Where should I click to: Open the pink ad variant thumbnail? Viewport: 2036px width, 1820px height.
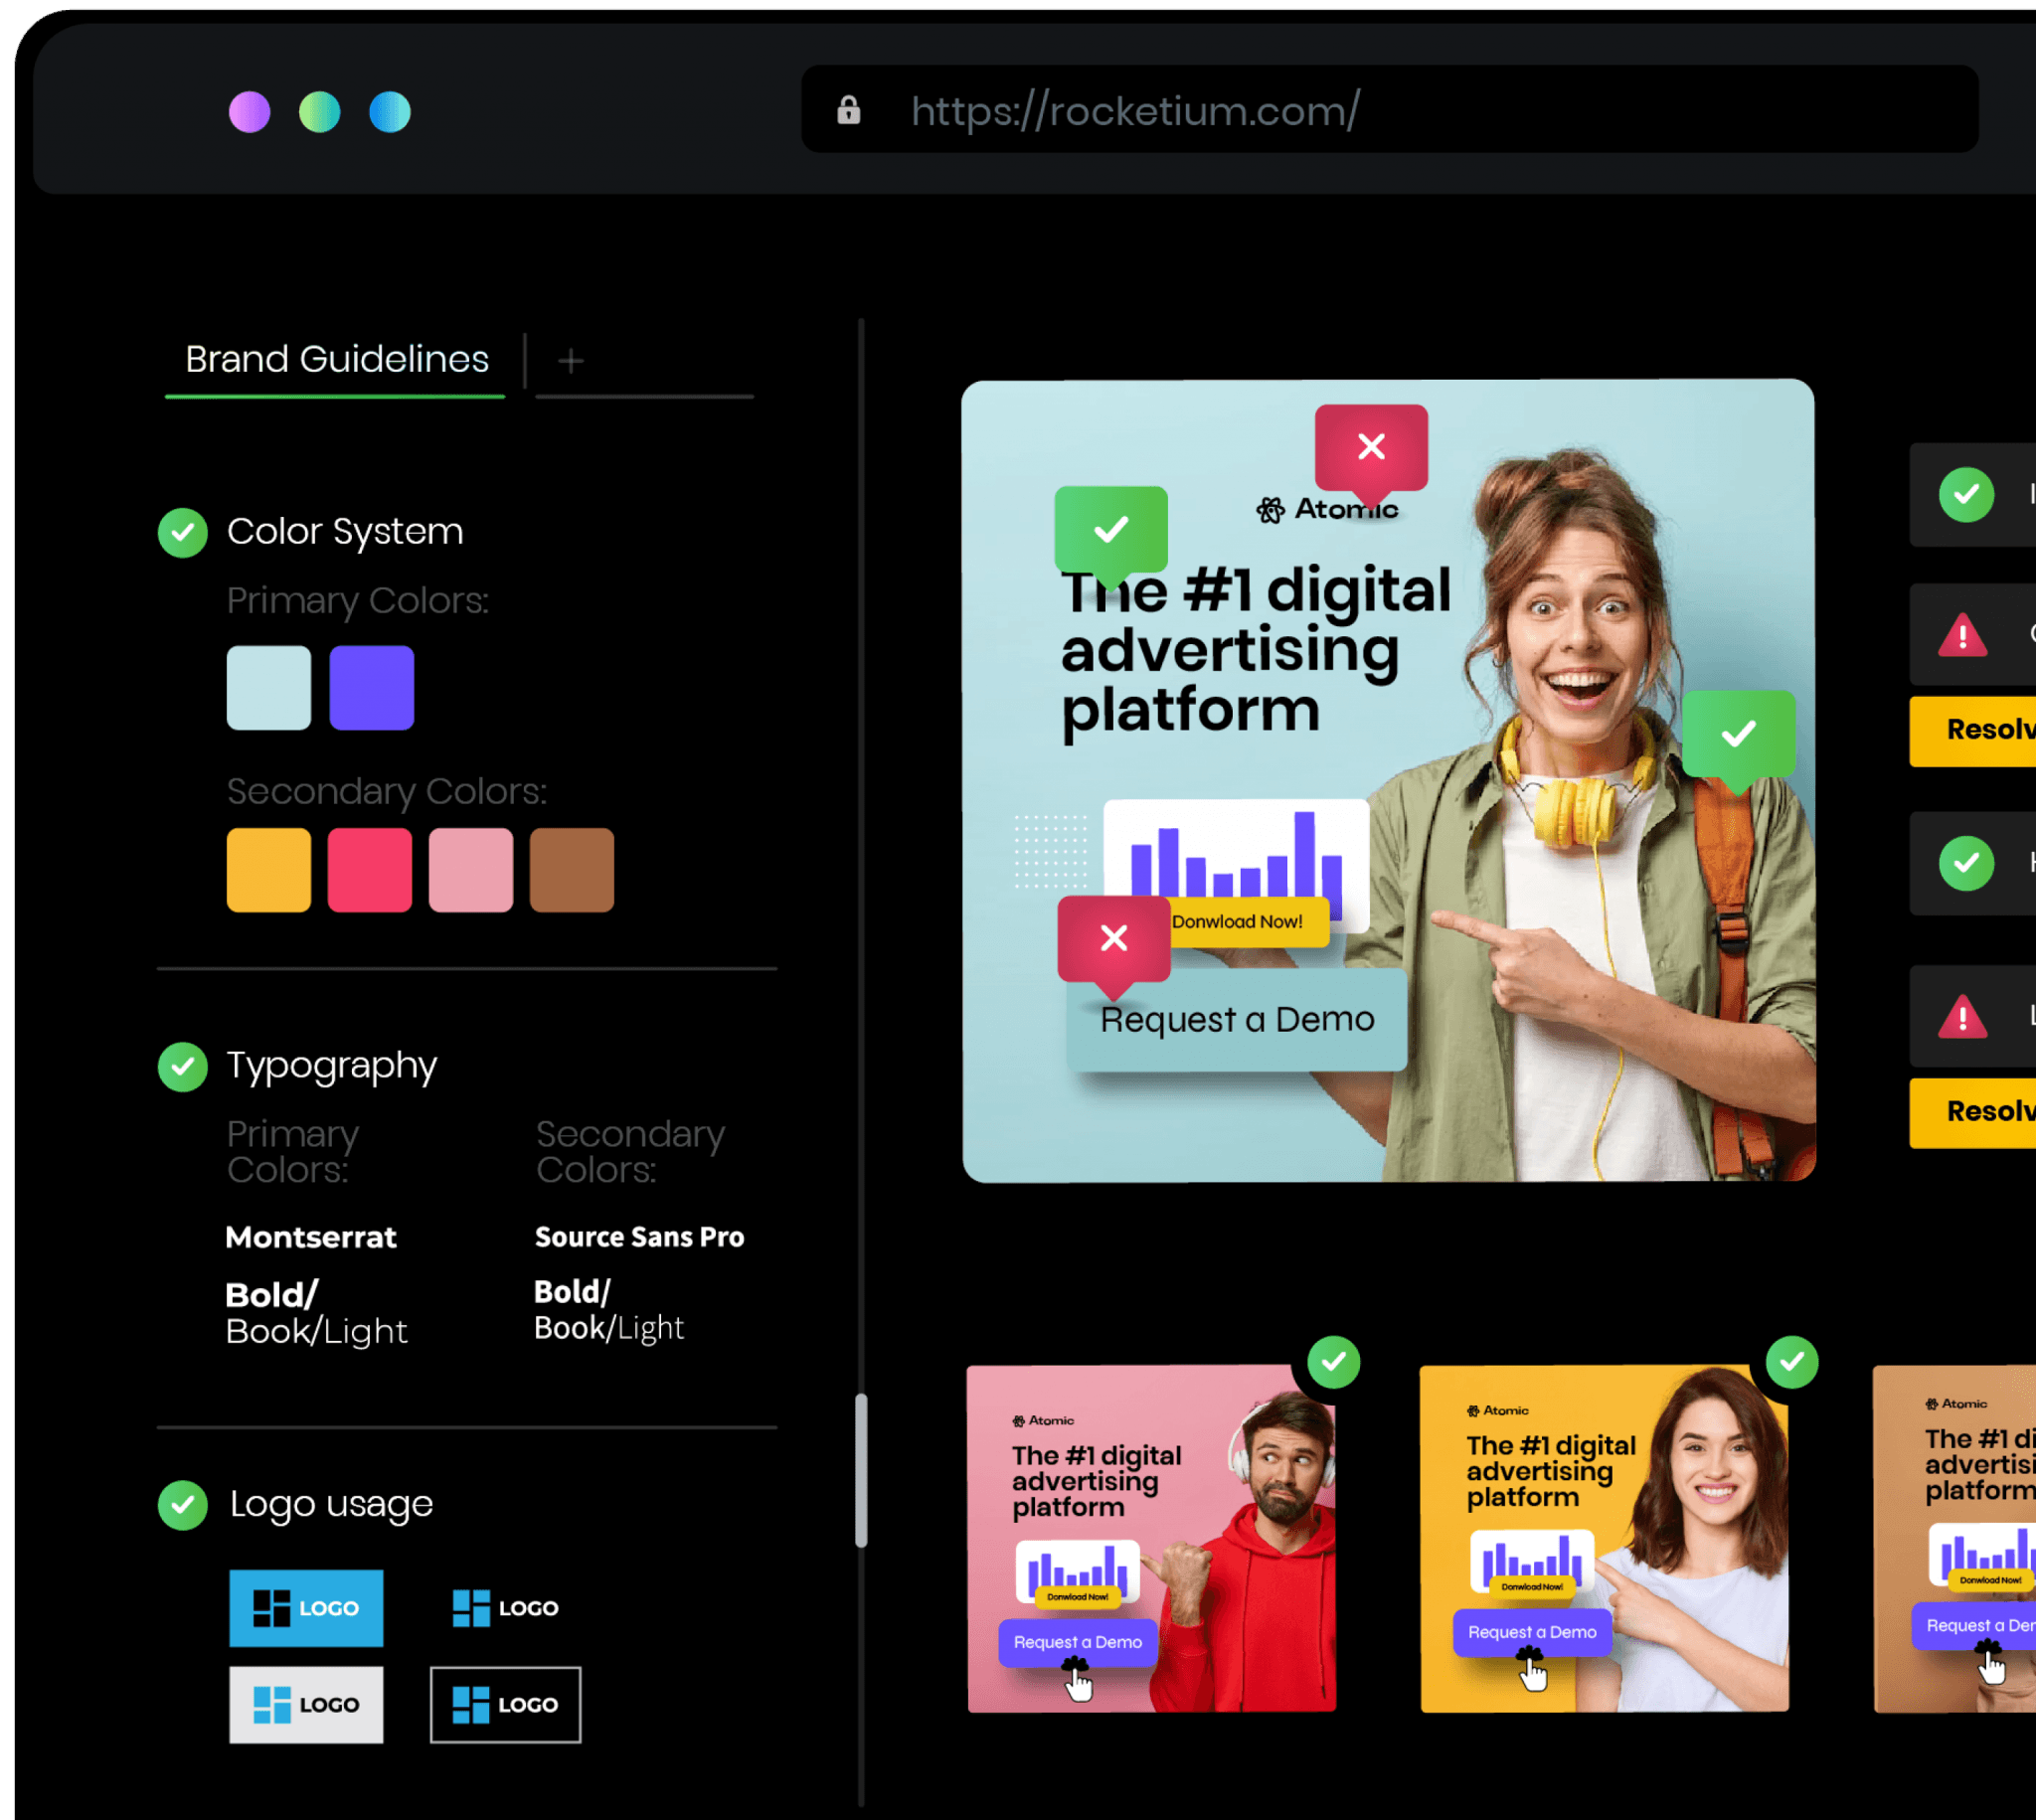[x=1151, y=1539]
